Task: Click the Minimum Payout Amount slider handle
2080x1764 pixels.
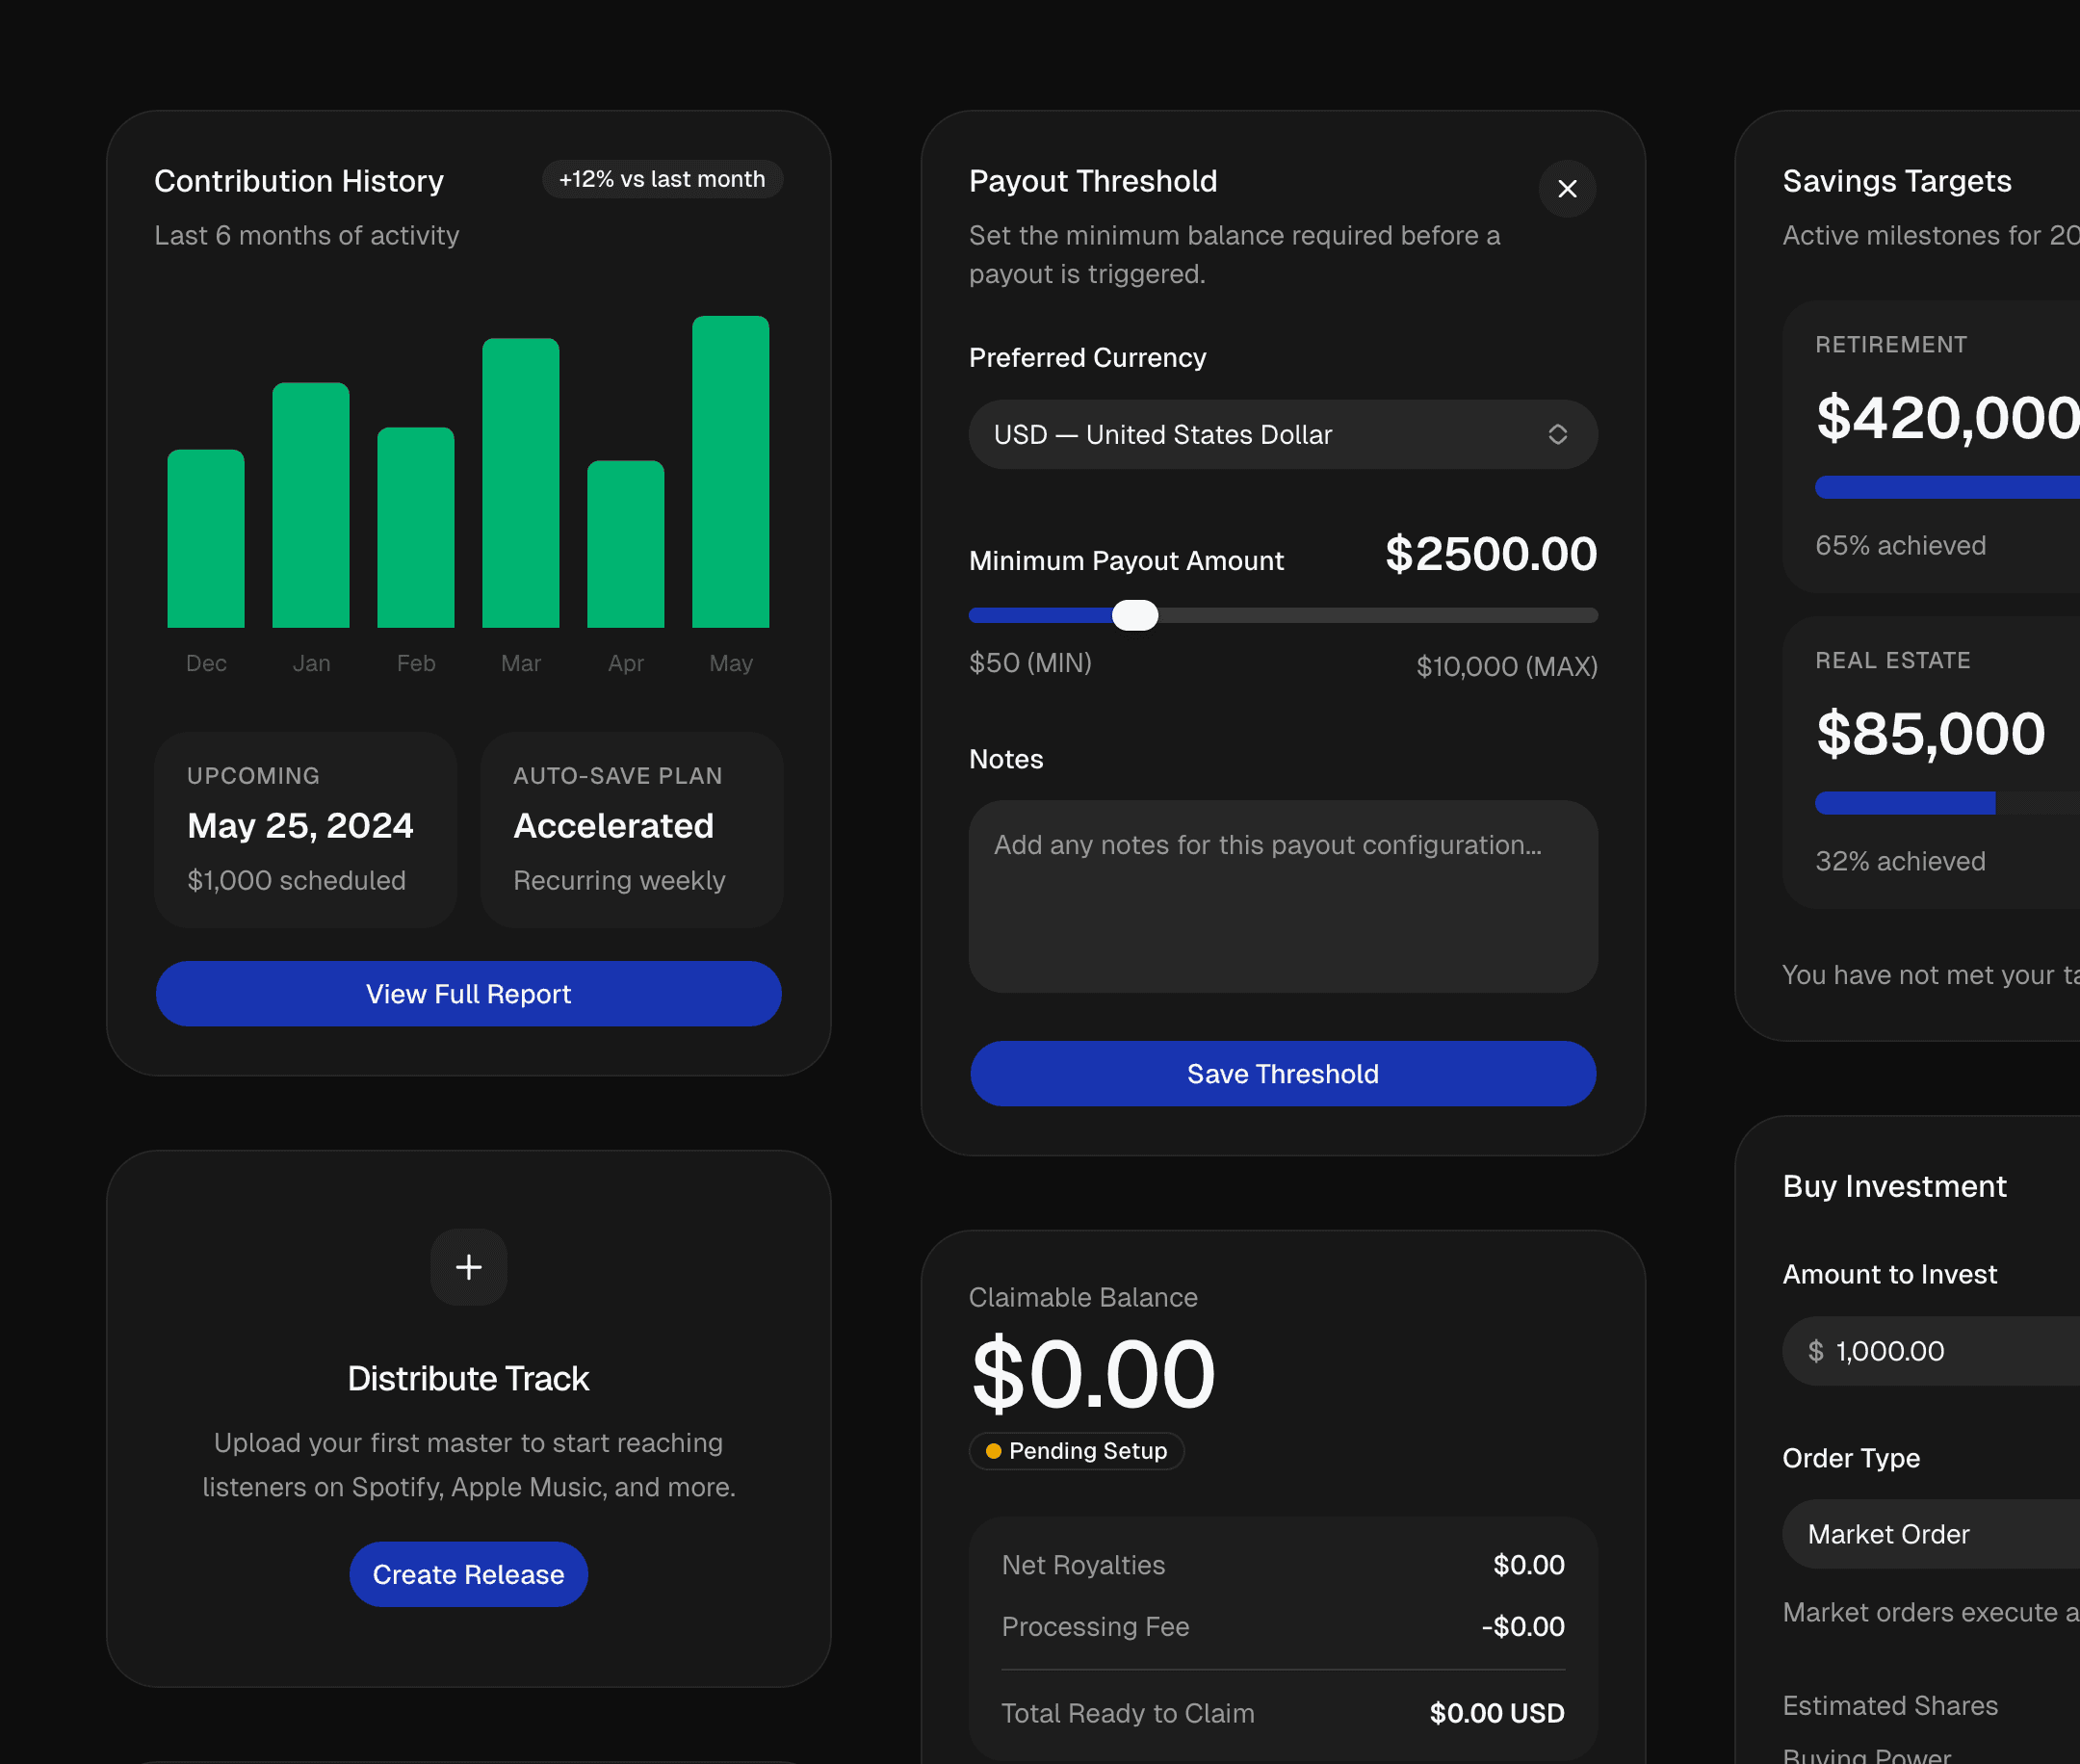Action: pyautogui.click(x=1135, y=615)
